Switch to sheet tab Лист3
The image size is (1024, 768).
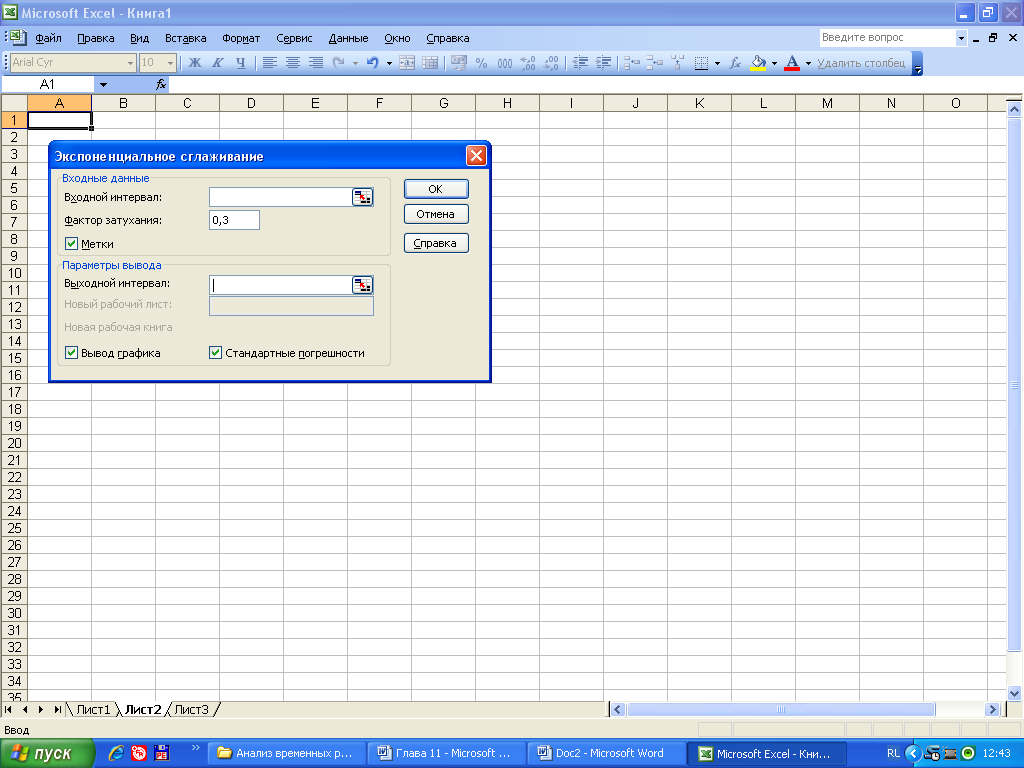click(191, 709)
